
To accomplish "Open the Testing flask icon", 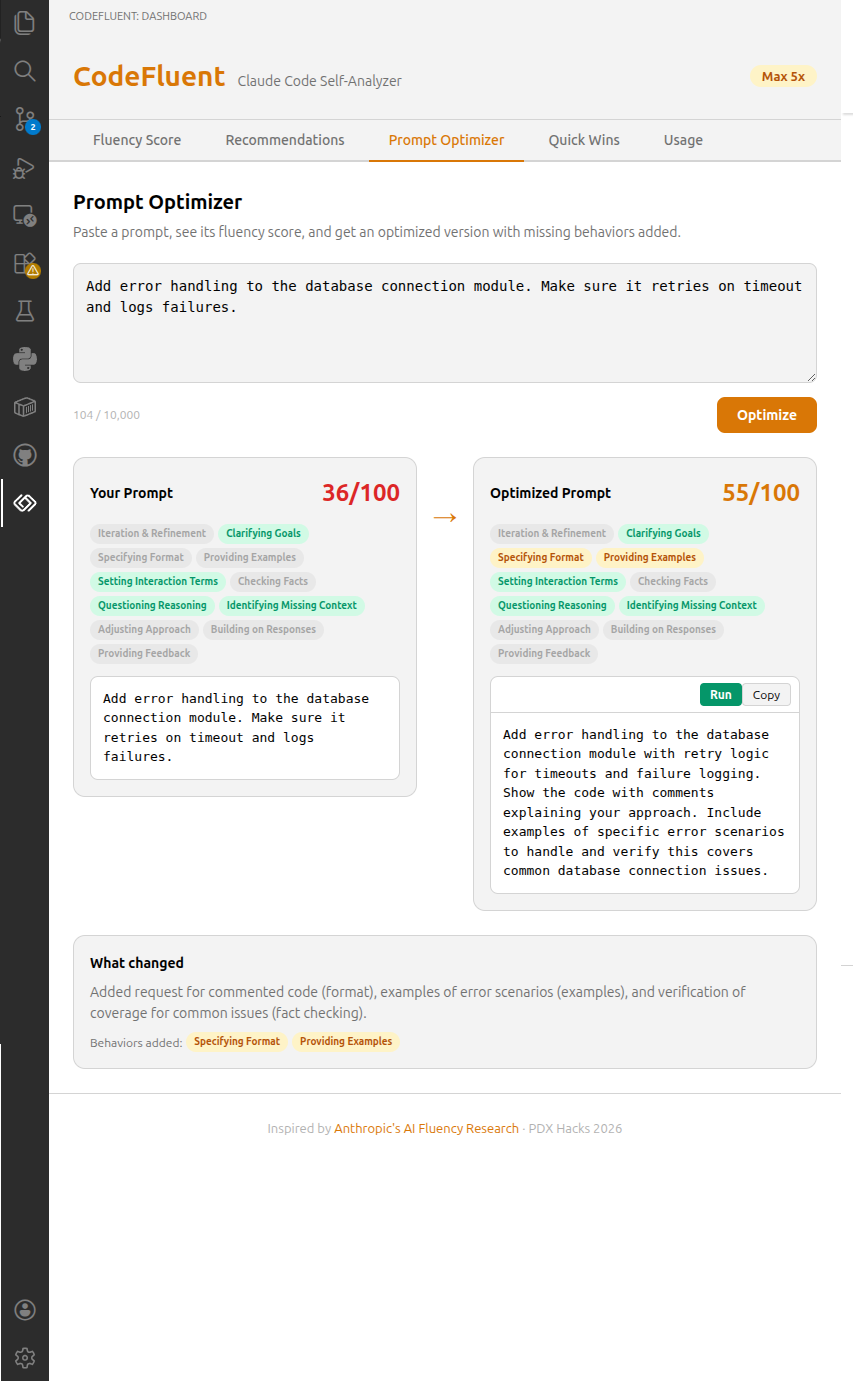I will coord(24,311).
